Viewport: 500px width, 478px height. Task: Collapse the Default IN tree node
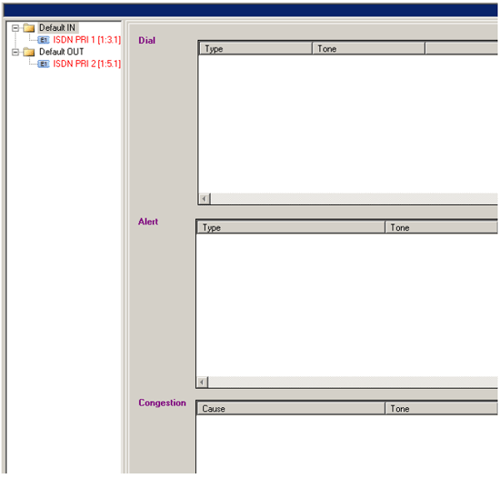click(15, 28)
